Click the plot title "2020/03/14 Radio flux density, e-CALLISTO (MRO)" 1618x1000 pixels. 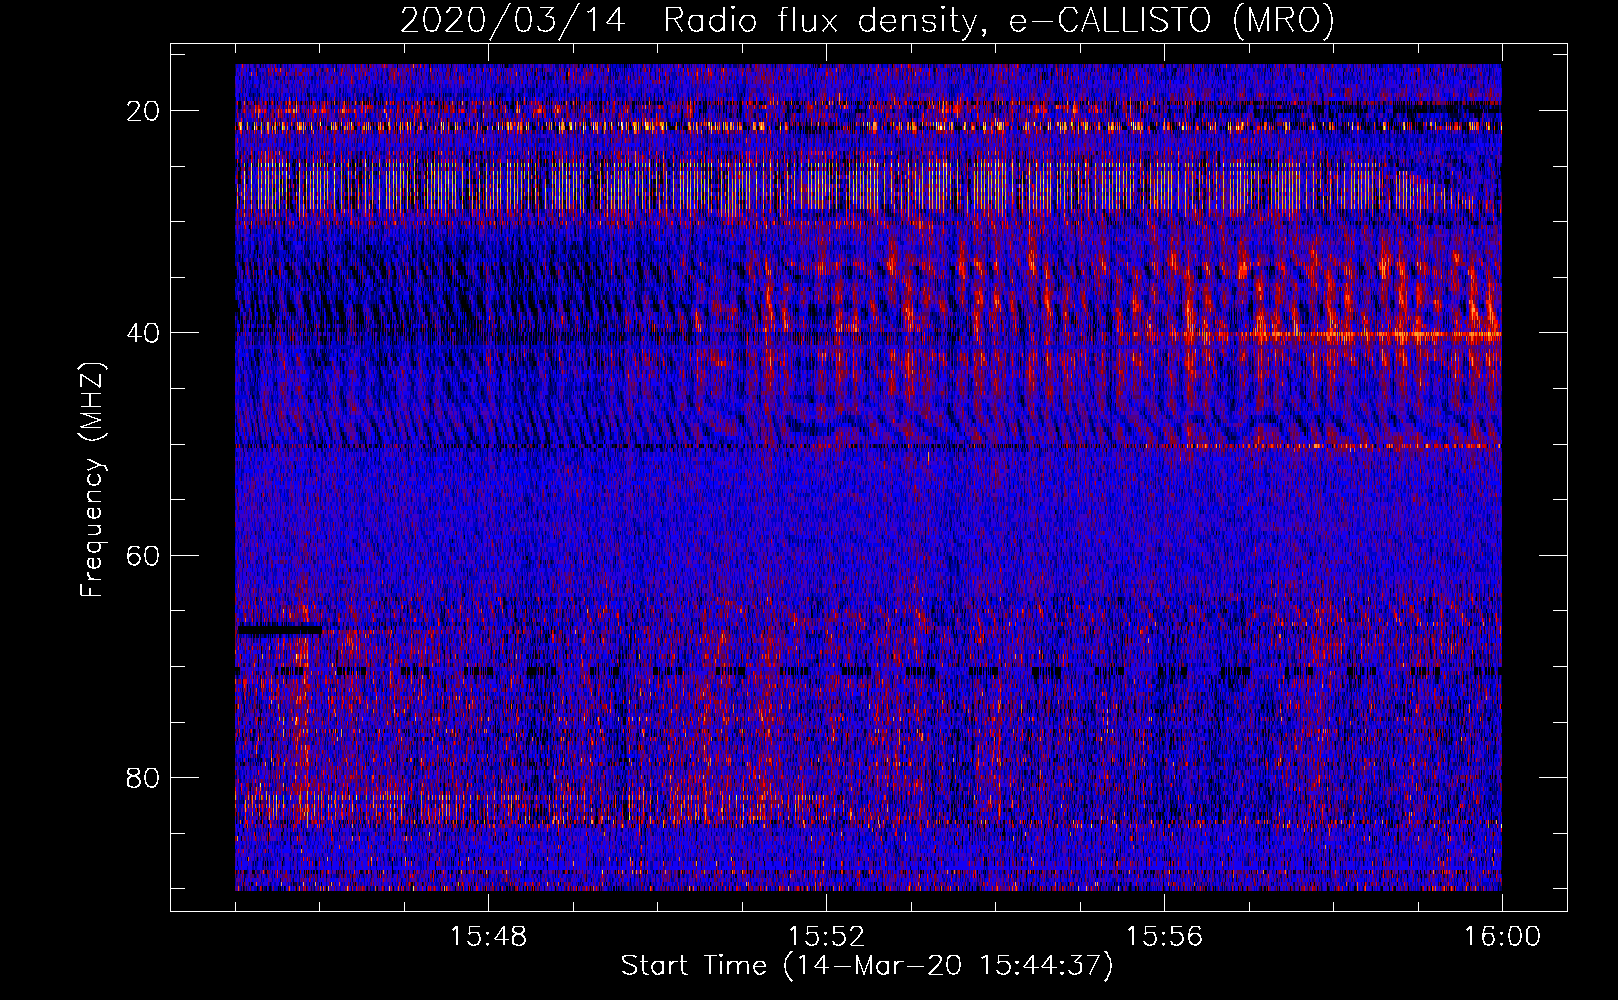pos(867,20)
